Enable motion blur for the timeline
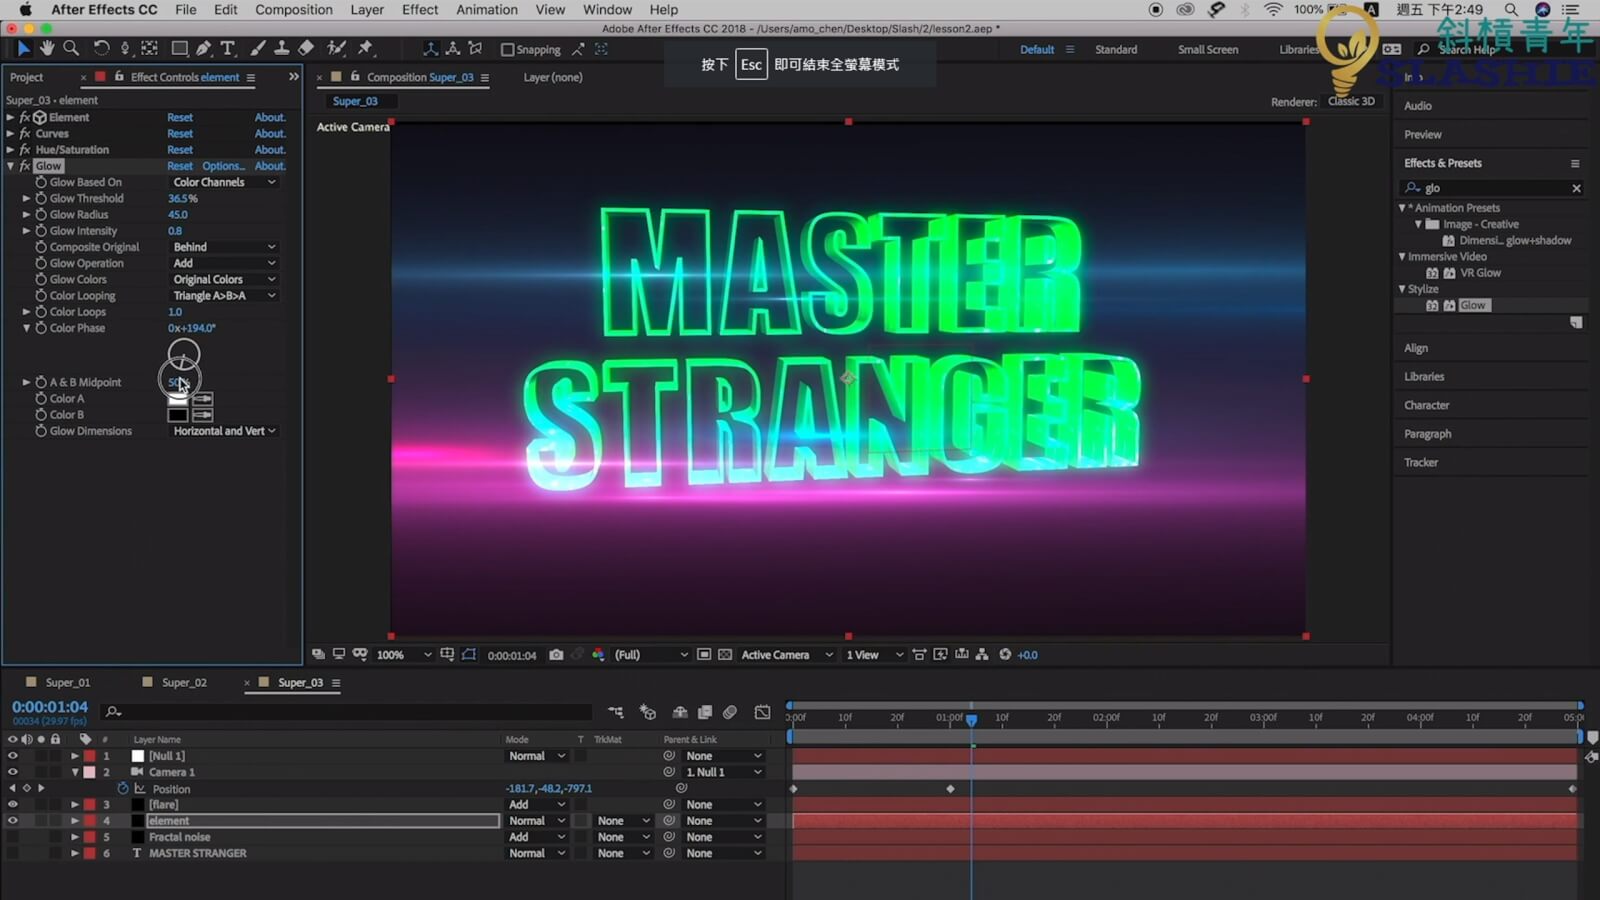The width and height of the screenshot is (1600, 900). pyautogui.click(x=730, y=712)
